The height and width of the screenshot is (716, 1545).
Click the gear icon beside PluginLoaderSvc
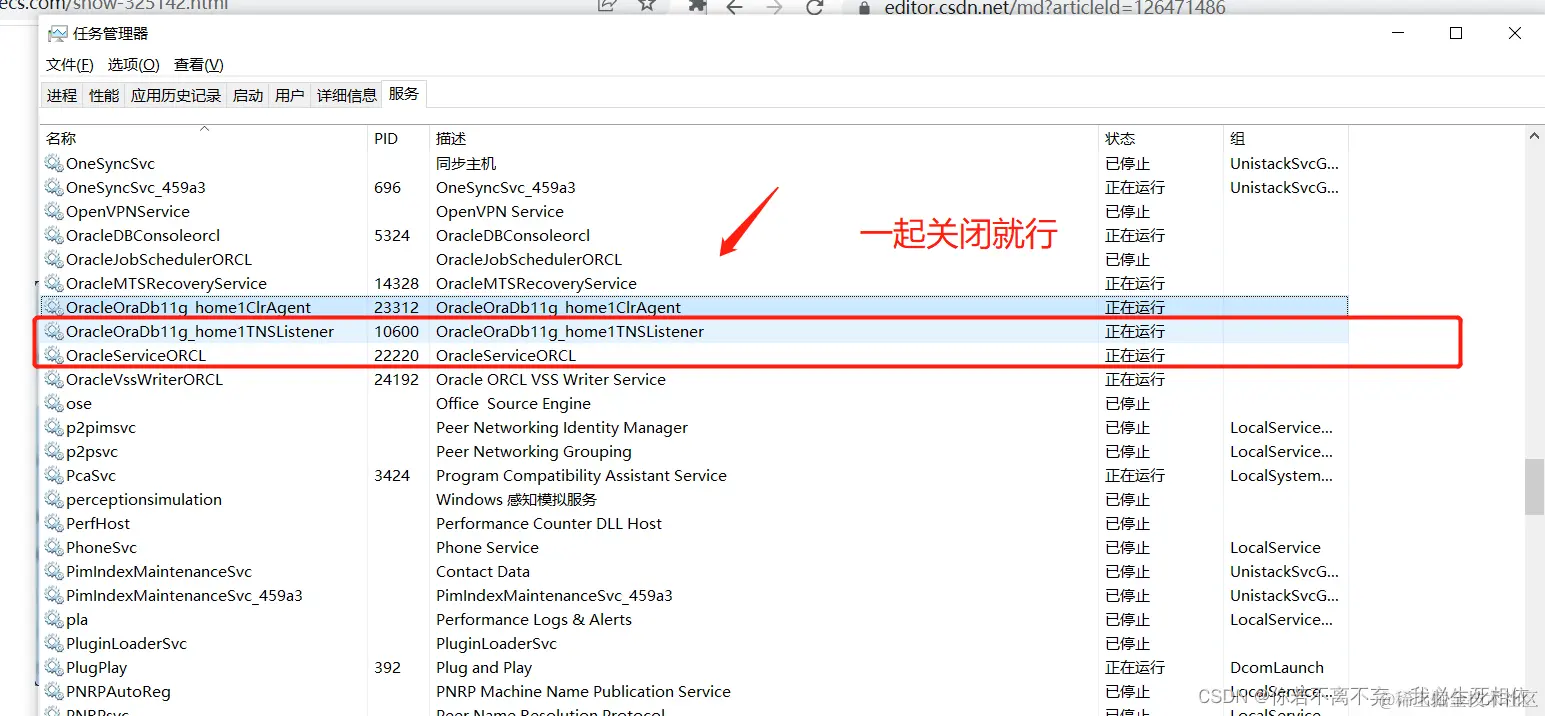pyautogui.click(x=54, y=643)
